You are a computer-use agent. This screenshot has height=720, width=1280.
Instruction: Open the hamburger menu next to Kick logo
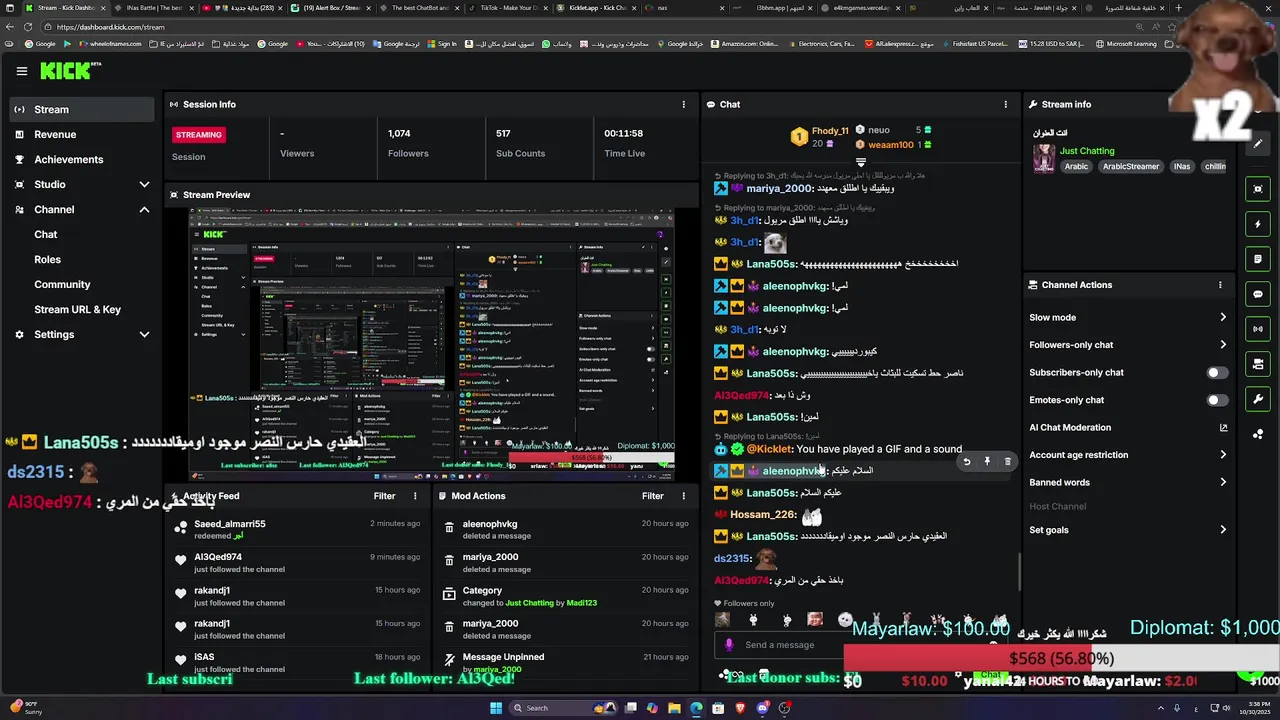coord(21,71)
